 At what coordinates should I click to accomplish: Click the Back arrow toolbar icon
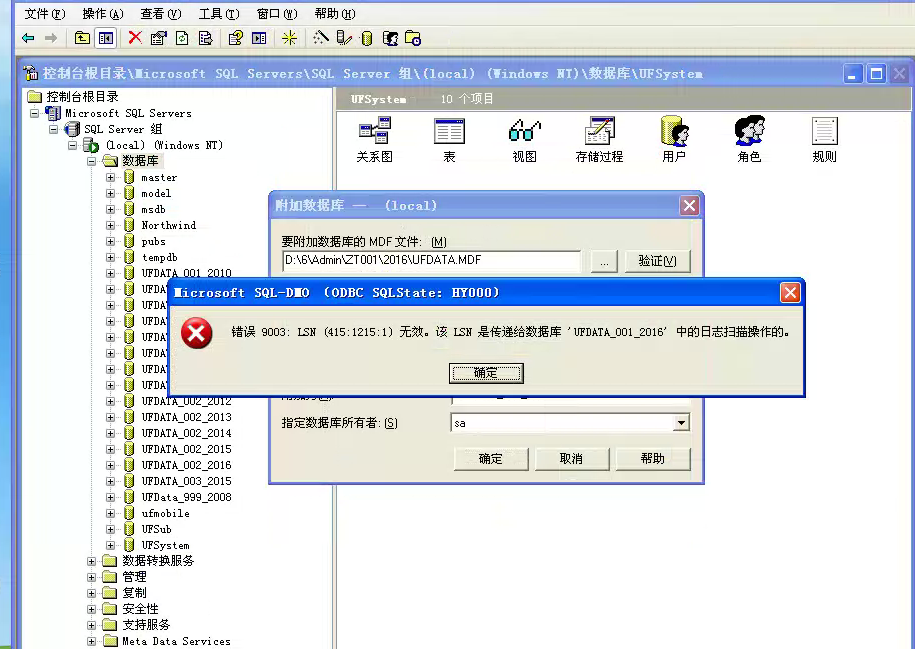click(28, 39)
